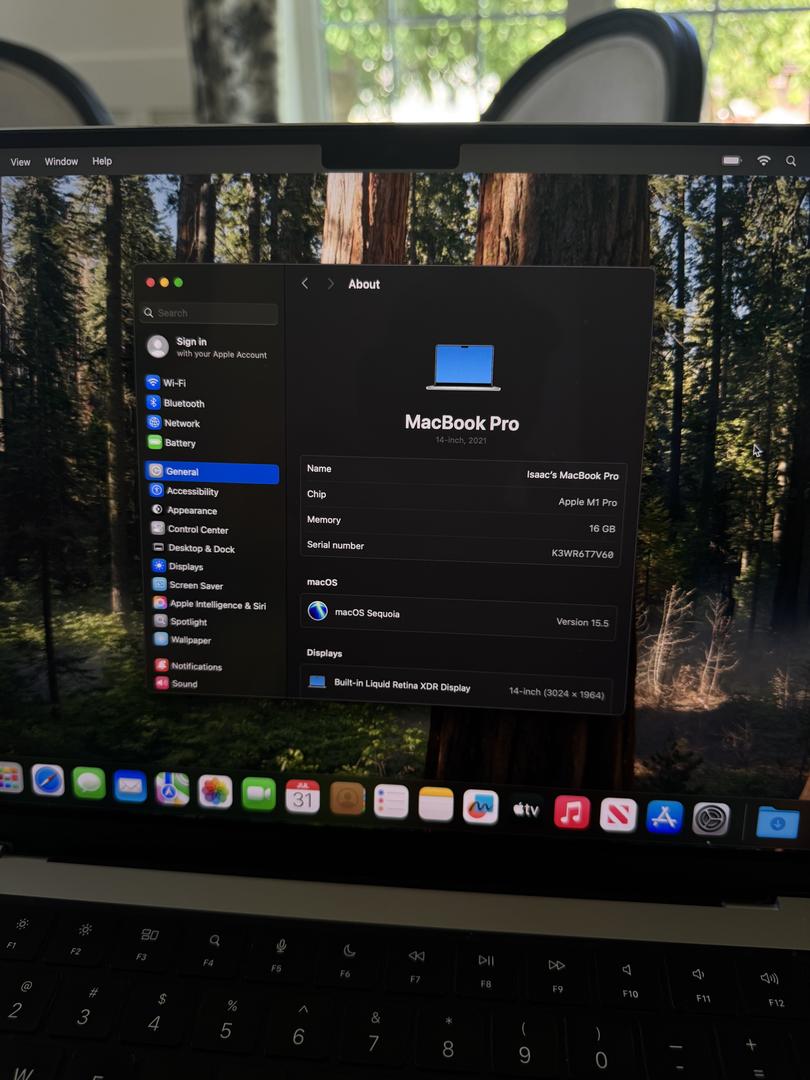Open the View menu
Screen dimensions: 810x1080
point(21,162)
